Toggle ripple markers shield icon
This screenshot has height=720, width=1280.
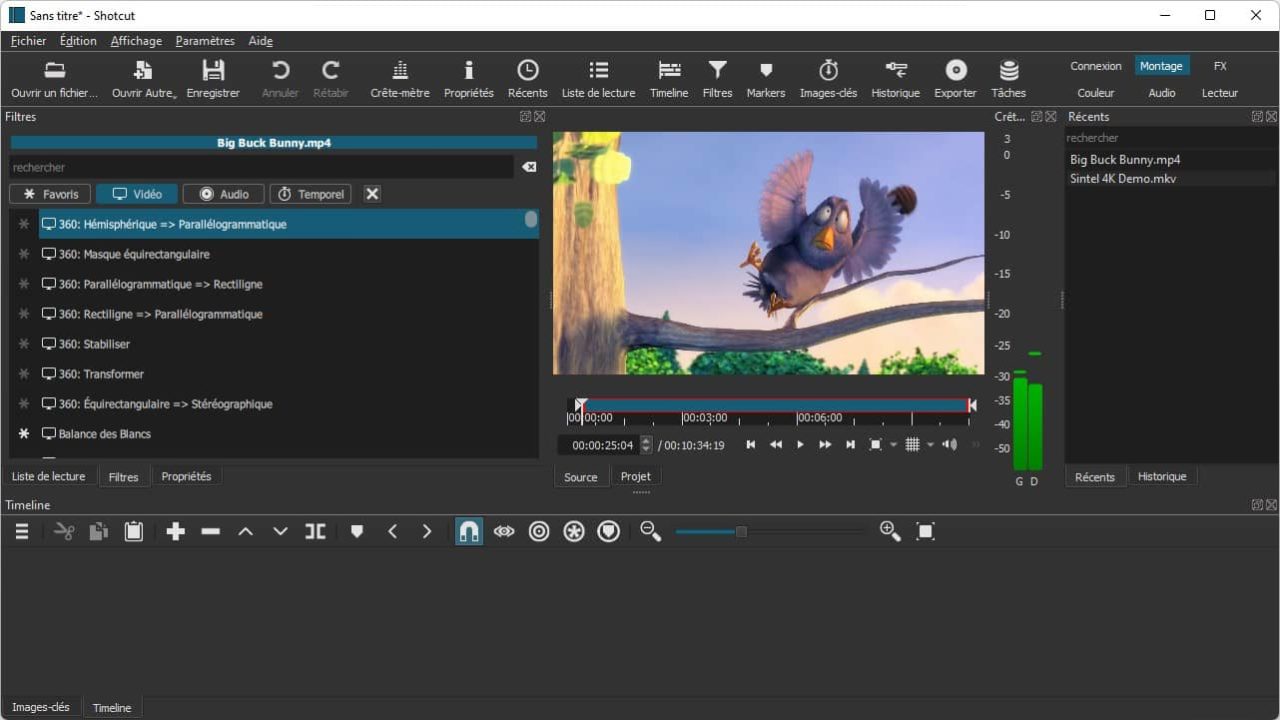(x=609, y=532)
